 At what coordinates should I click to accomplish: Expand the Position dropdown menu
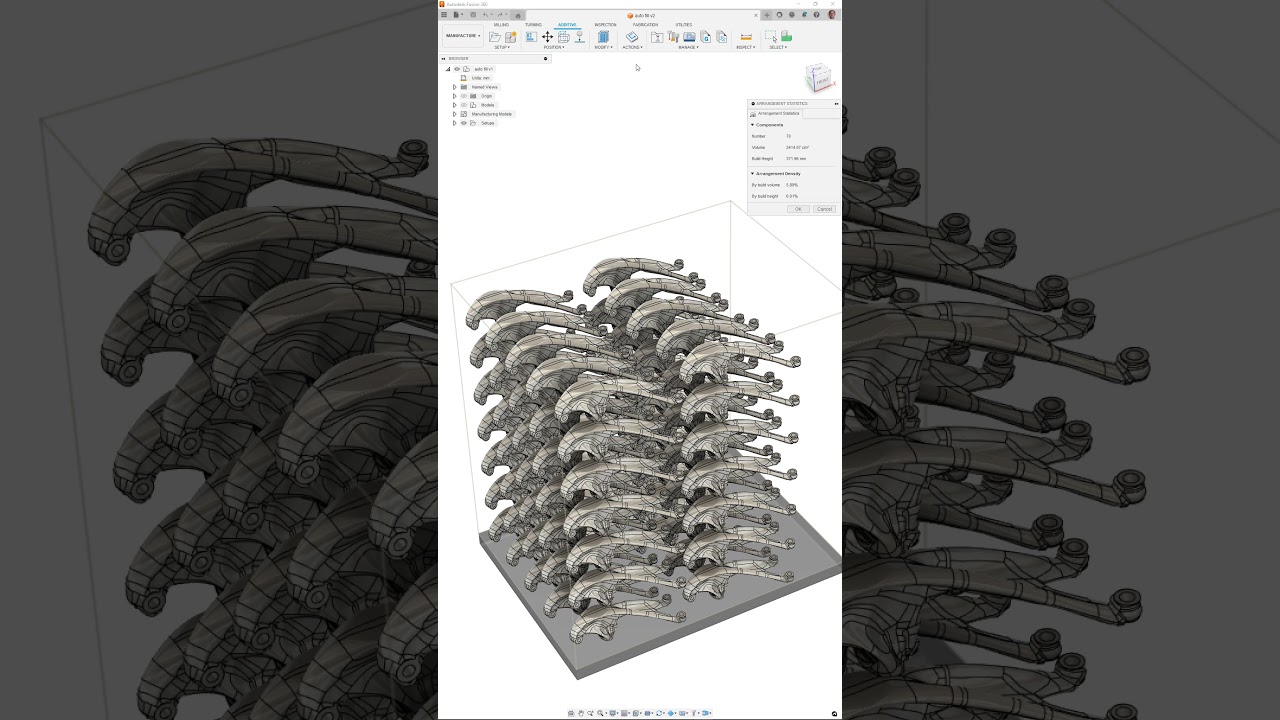pyautogui.click(x=554, y=47)
